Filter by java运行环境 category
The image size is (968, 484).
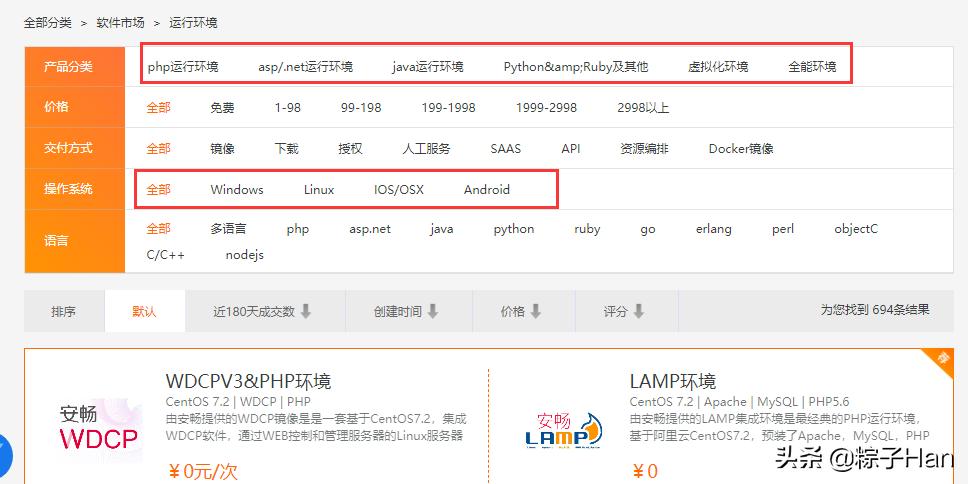pos(428,67)
